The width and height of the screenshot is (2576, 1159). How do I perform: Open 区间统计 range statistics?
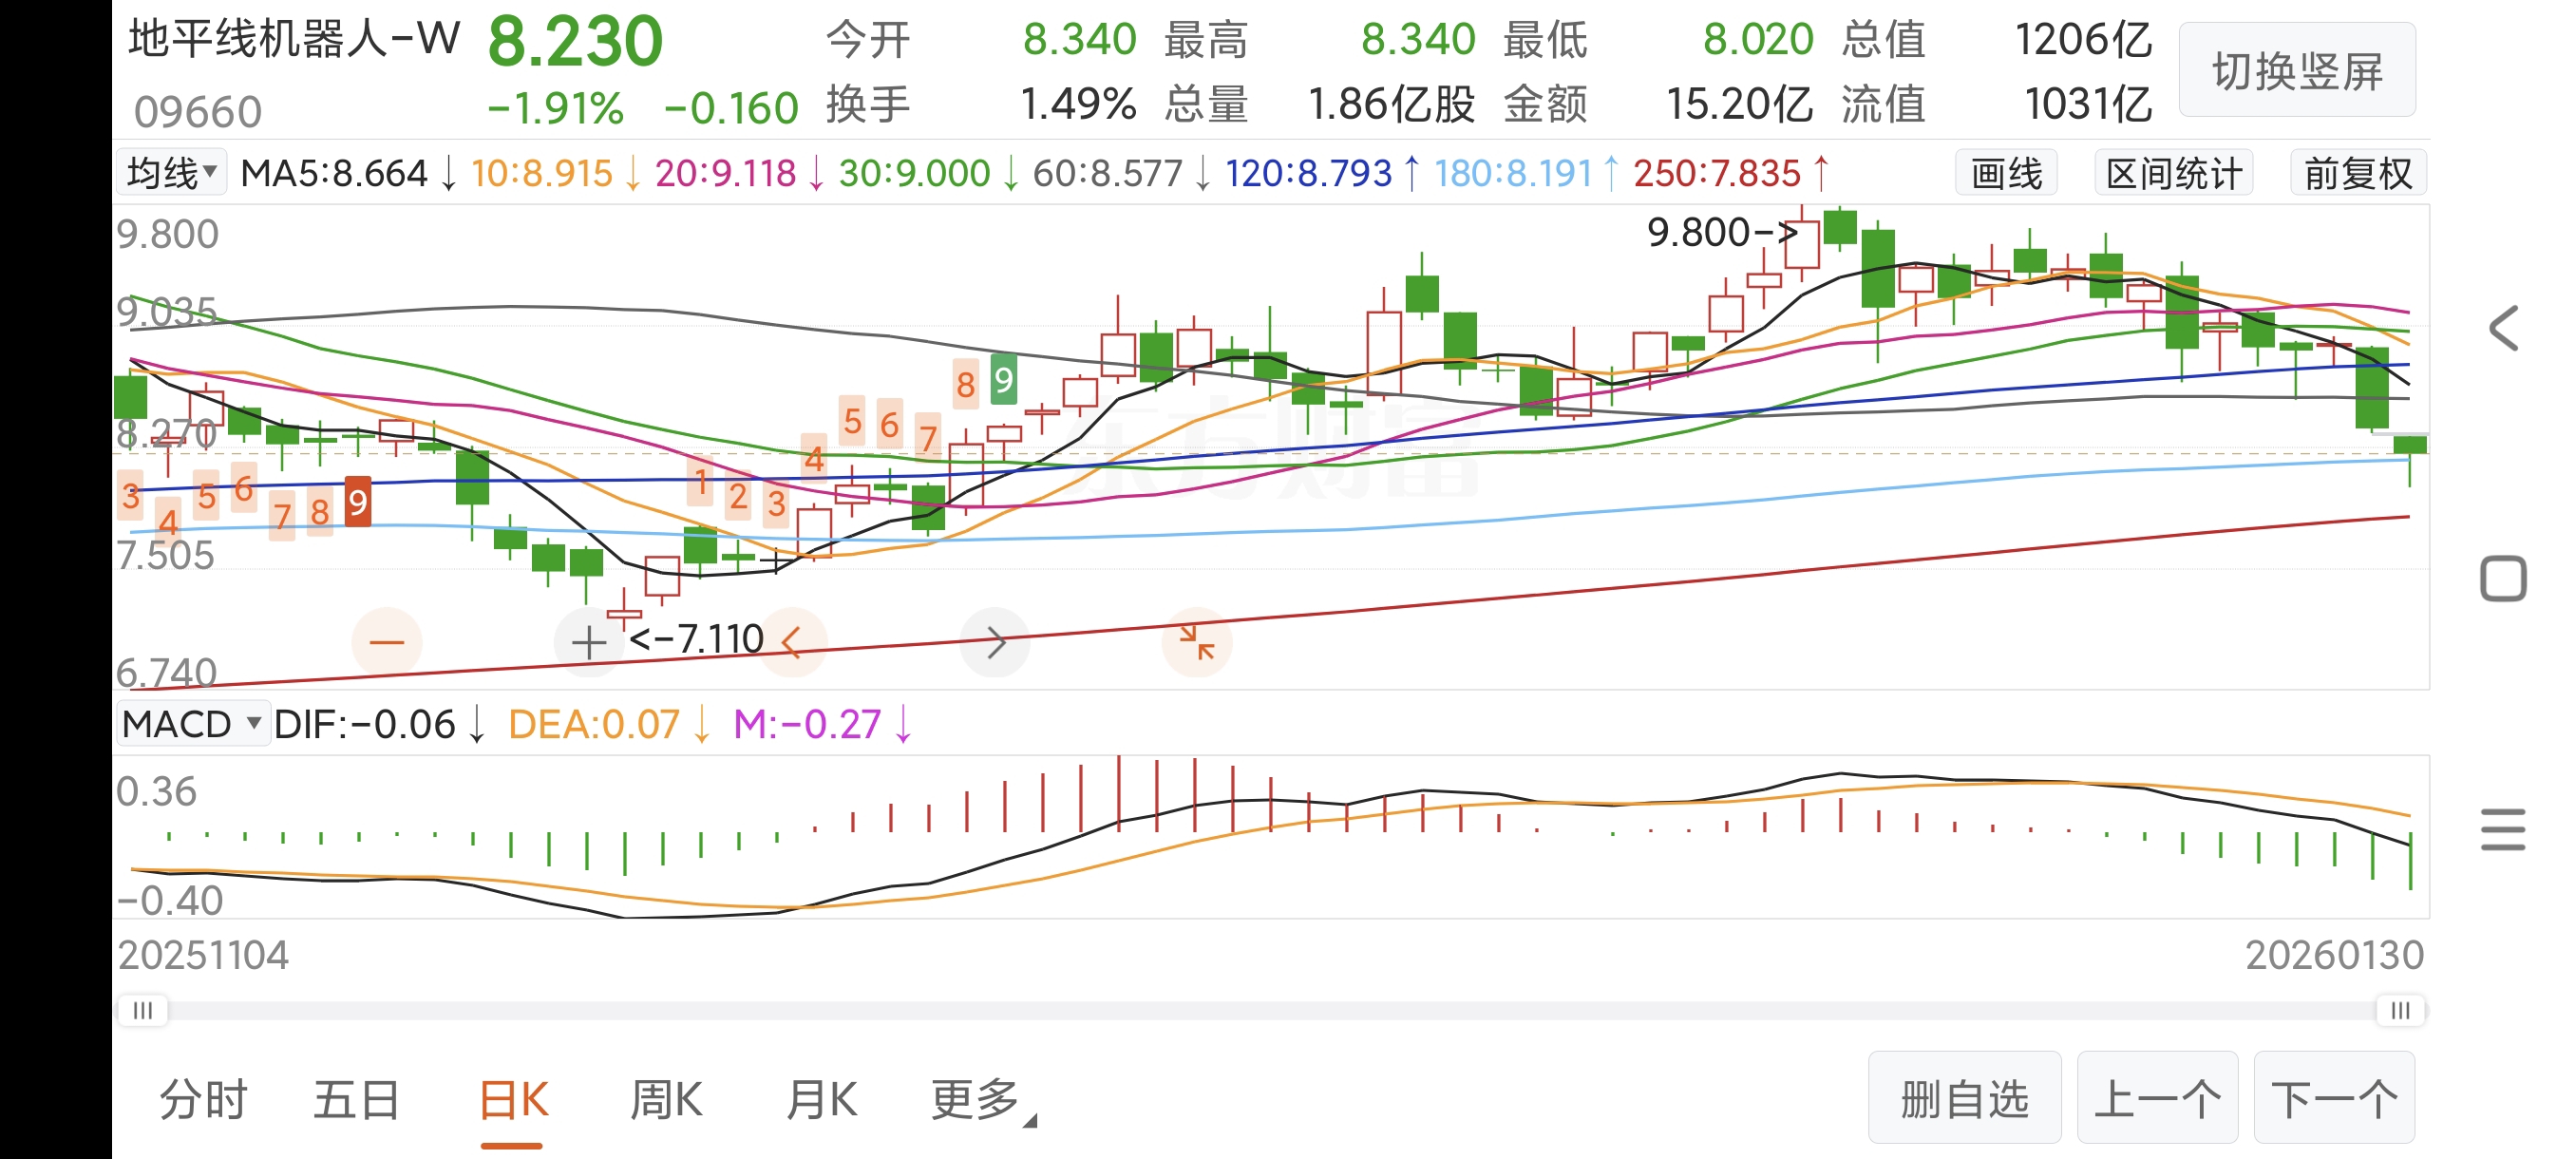pyautogui.click(x=2173, y=174)
